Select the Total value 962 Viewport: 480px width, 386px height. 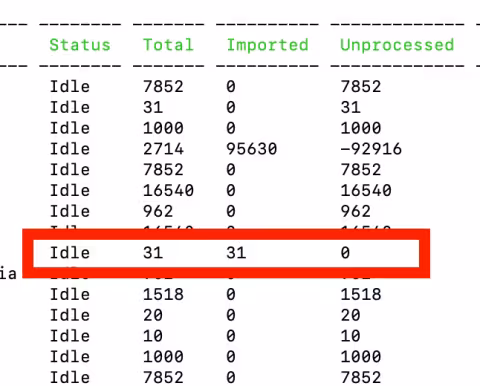point(158,211)
